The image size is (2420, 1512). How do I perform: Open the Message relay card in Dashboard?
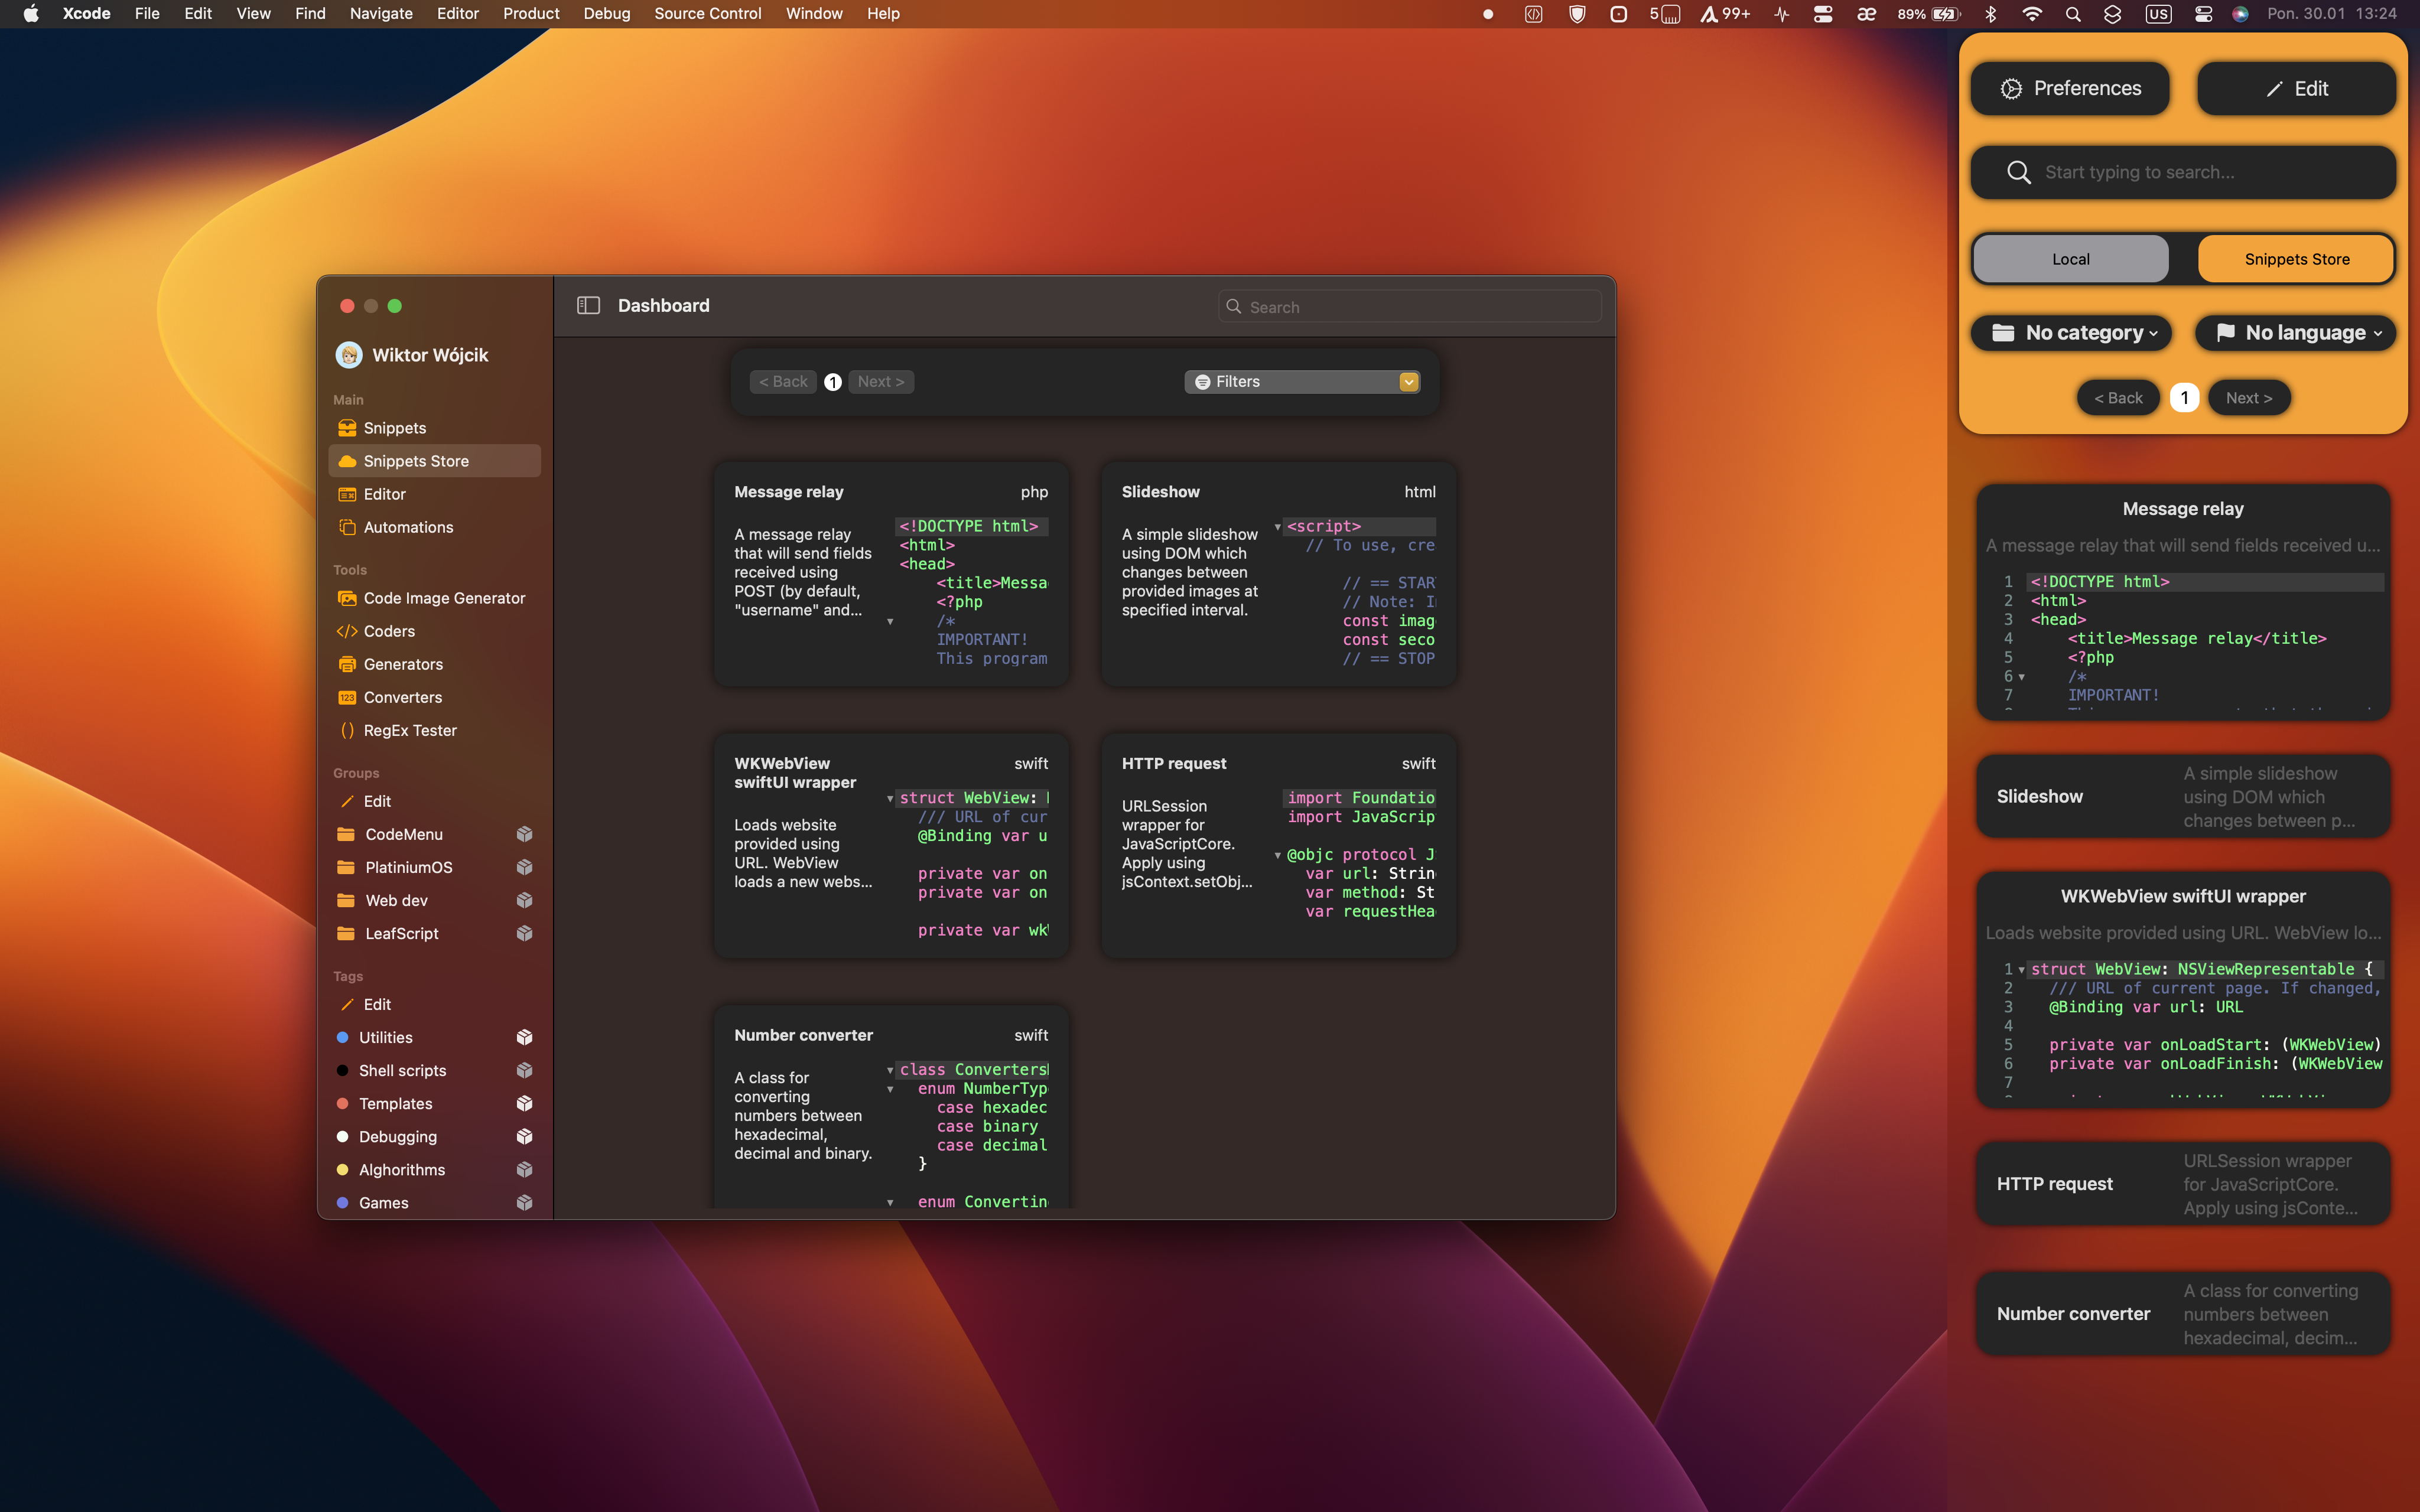891,574
